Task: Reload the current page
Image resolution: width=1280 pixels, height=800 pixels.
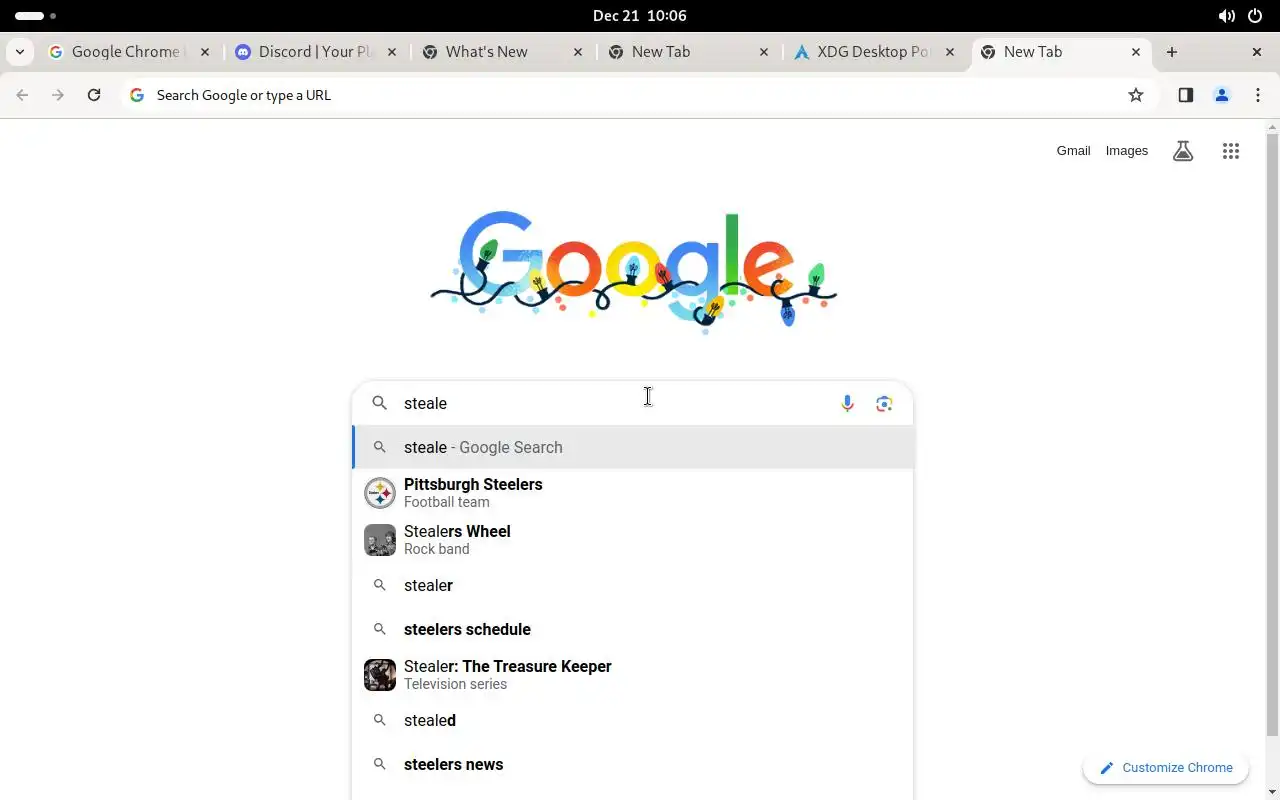Action: pos(94,95)
